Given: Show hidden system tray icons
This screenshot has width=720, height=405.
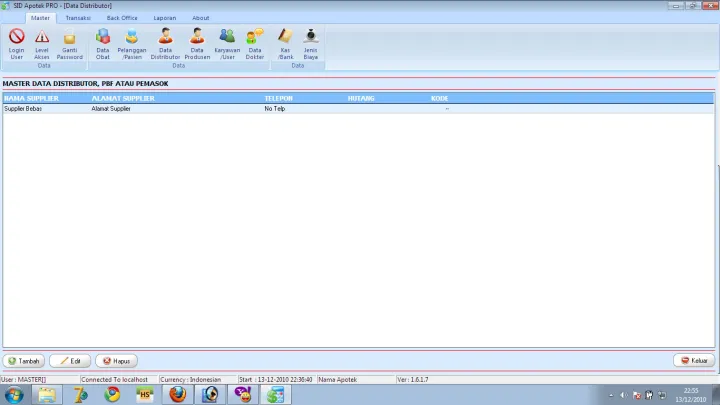Looking at the screenshot, I should click(x=611, y=395).
